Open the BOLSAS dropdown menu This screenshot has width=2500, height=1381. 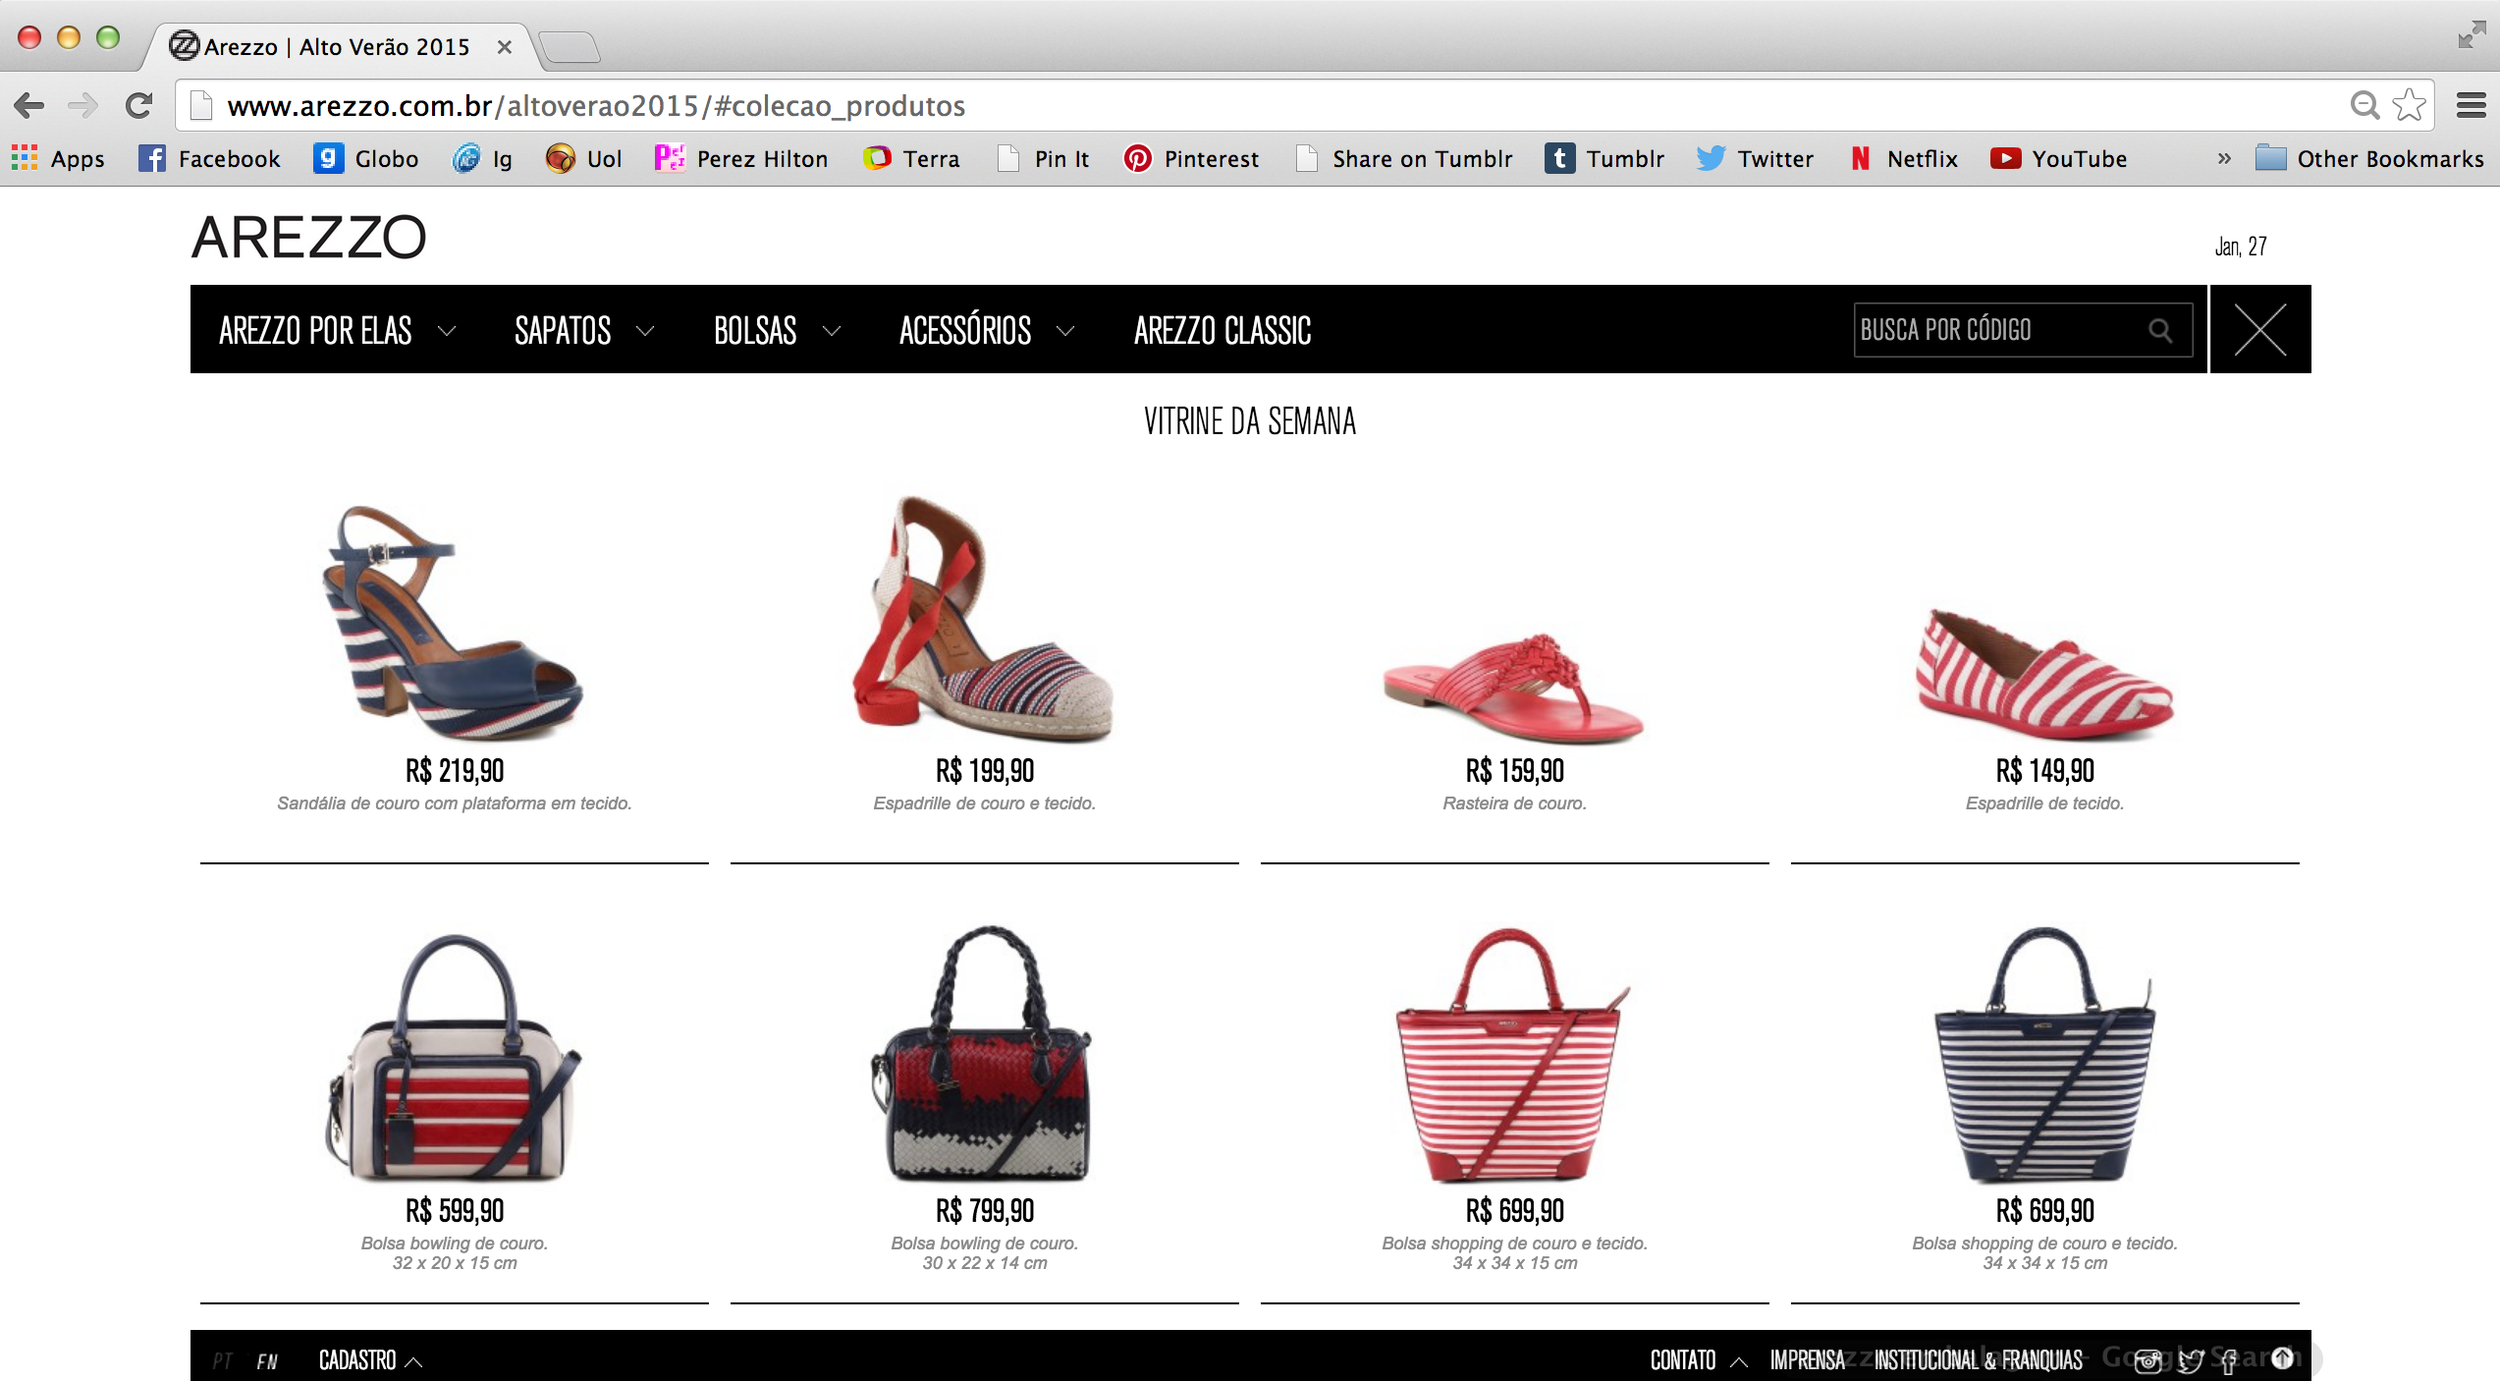tap(757, 331)
